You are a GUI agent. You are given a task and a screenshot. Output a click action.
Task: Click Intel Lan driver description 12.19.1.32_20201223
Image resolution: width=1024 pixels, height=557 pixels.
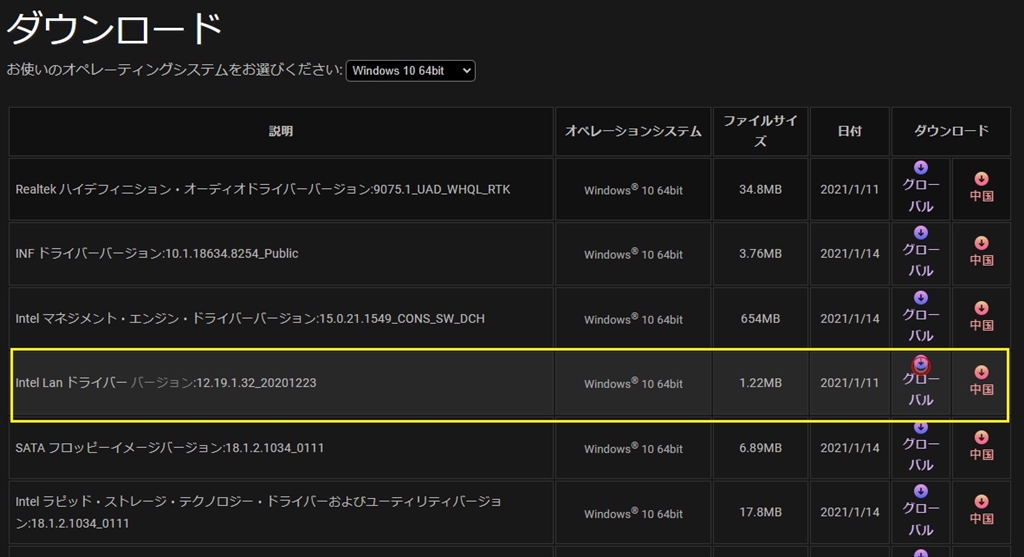166,383
